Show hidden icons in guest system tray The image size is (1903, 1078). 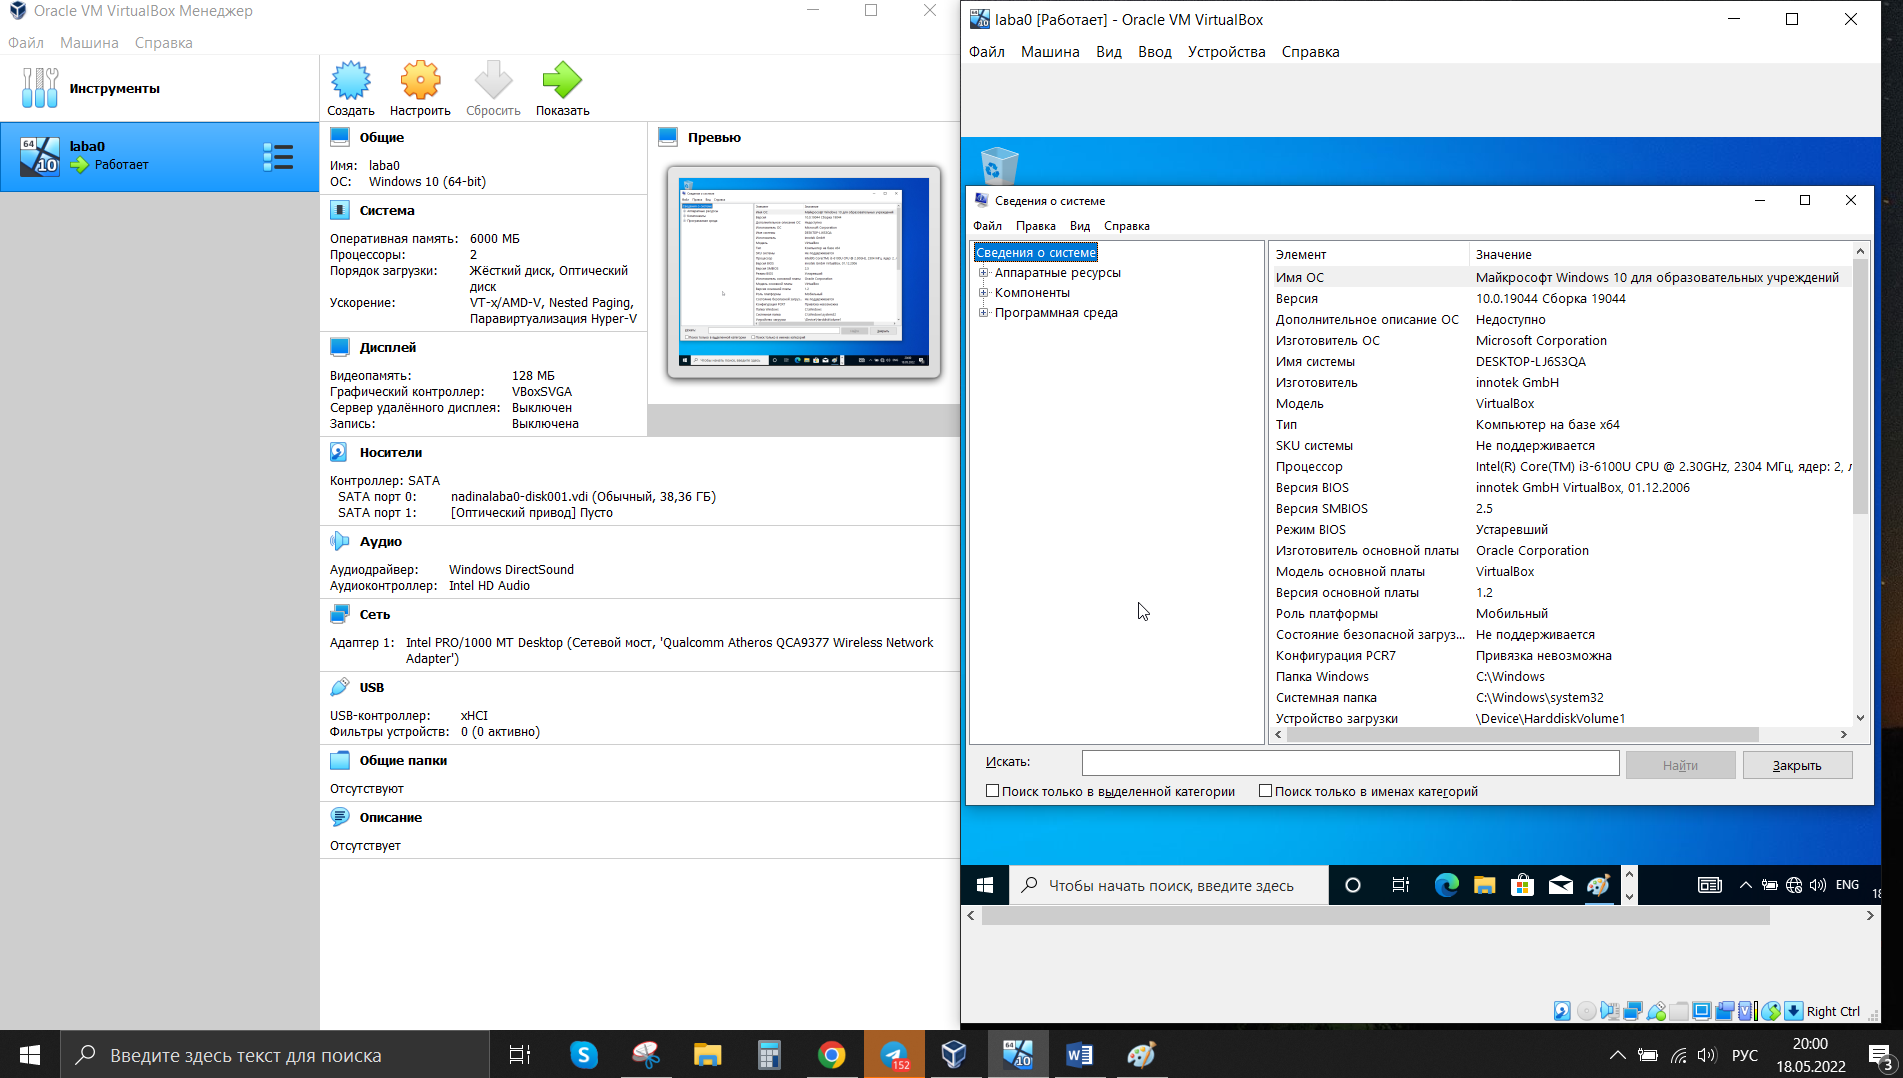(x=1746, y=885)
